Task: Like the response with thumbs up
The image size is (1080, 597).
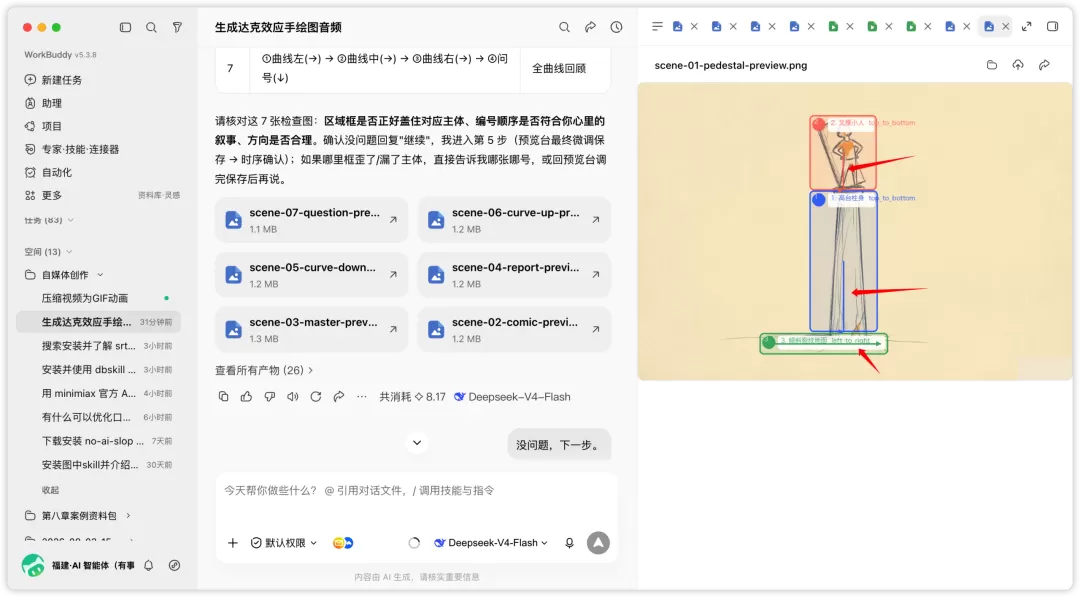Action: coord(247,397)
